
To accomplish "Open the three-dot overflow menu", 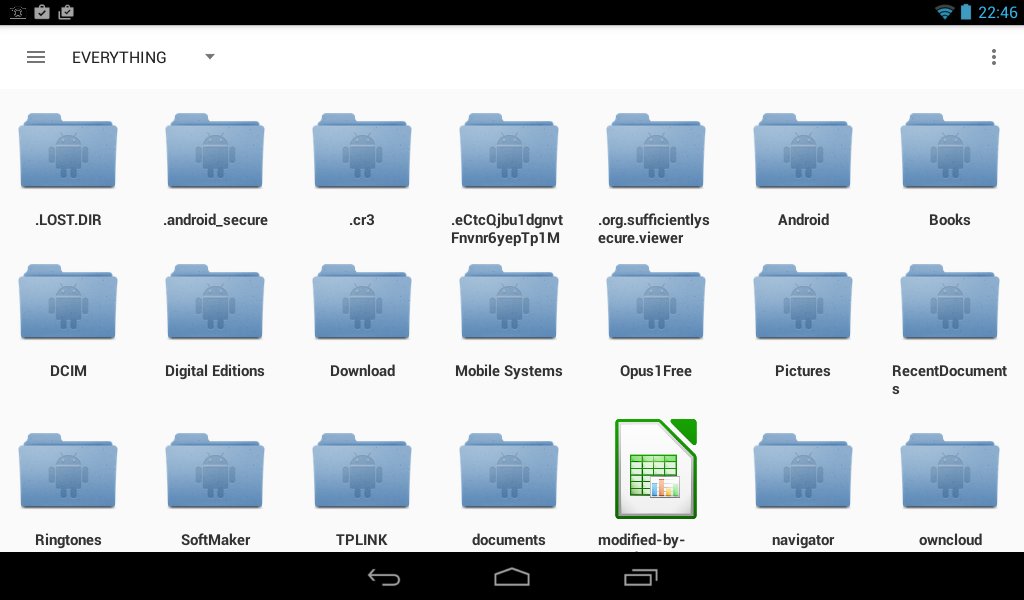I will (x=993, y=57).
